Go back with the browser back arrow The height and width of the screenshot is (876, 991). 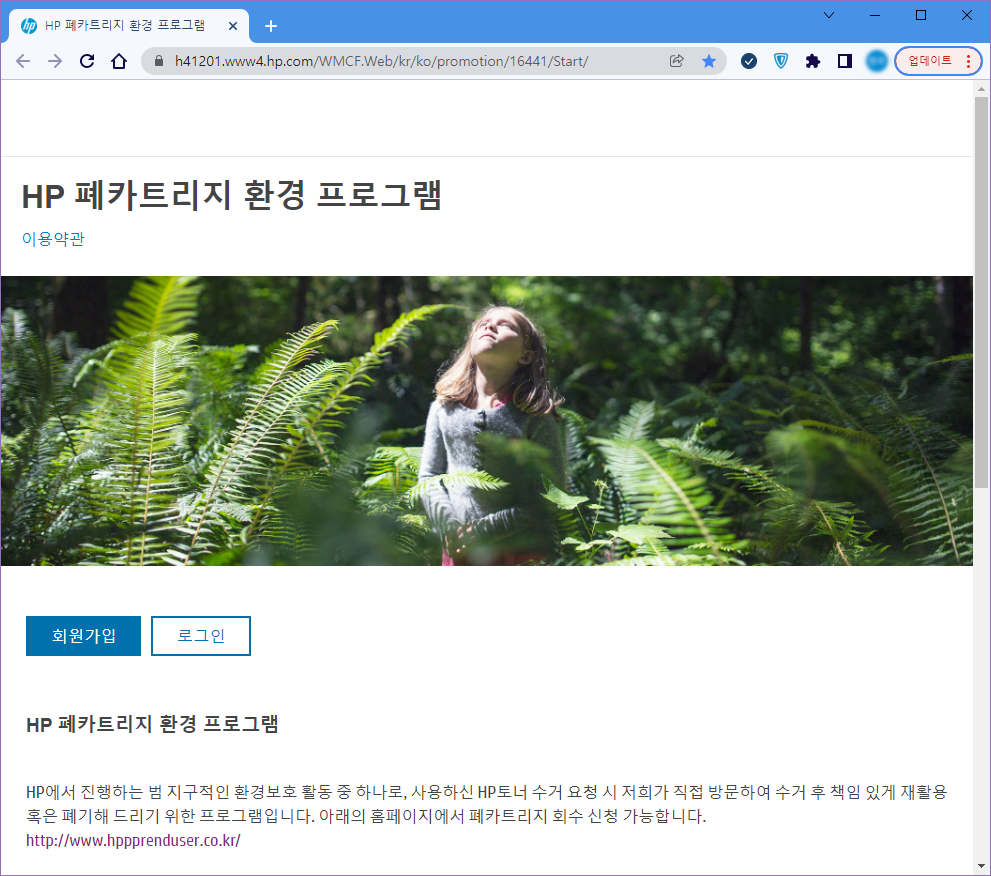click(23, 61)
